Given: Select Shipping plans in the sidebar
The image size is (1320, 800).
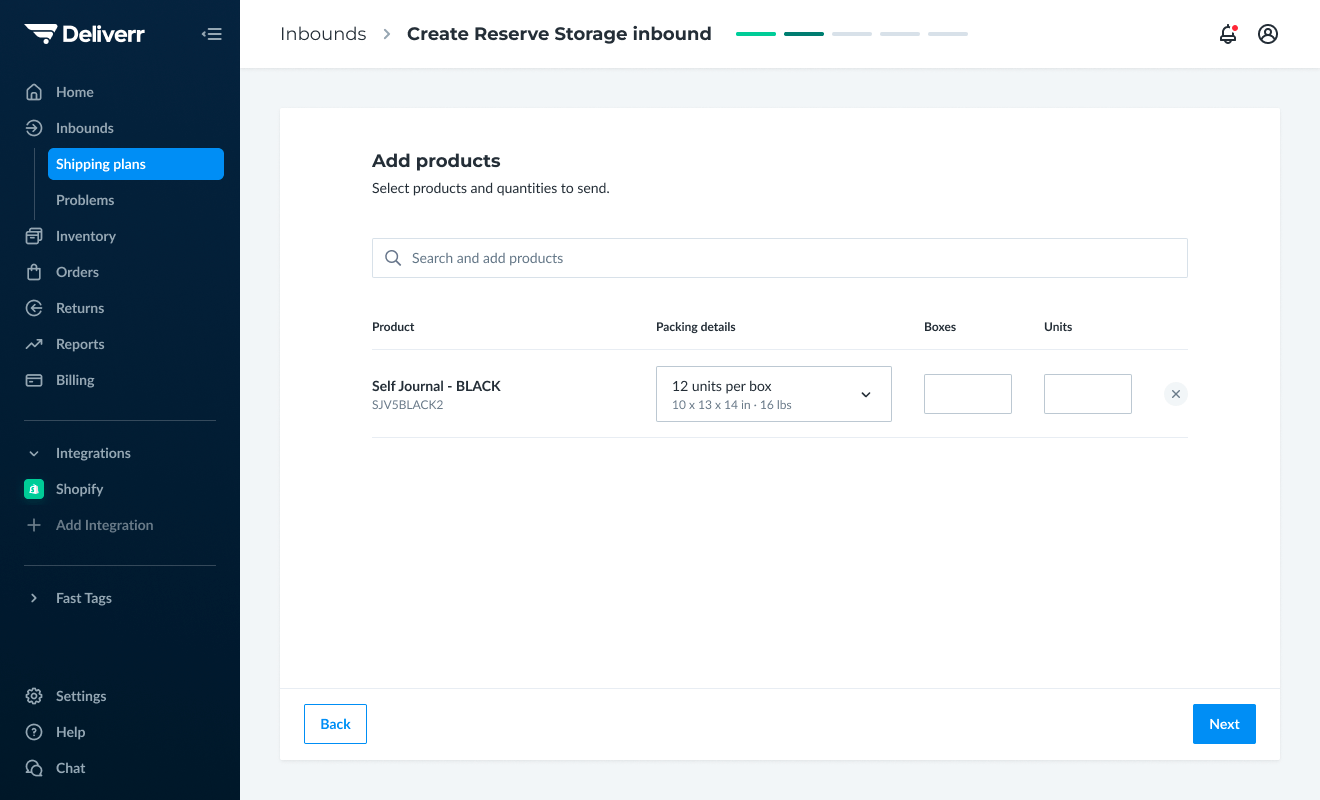Looking at the screenshot, I should [101, 164].
